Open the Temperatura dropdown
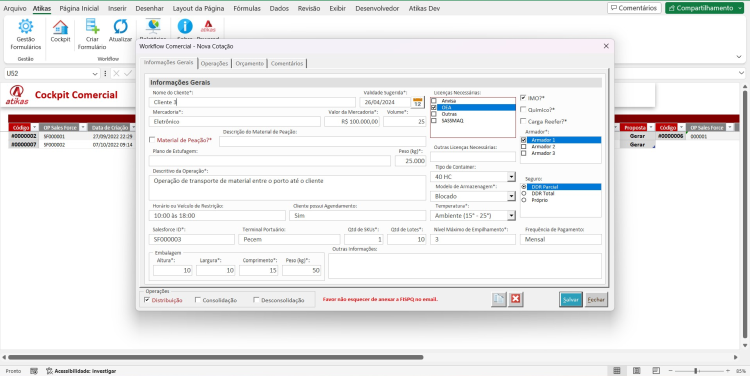The image size is (750, 376). pos(511,216)
